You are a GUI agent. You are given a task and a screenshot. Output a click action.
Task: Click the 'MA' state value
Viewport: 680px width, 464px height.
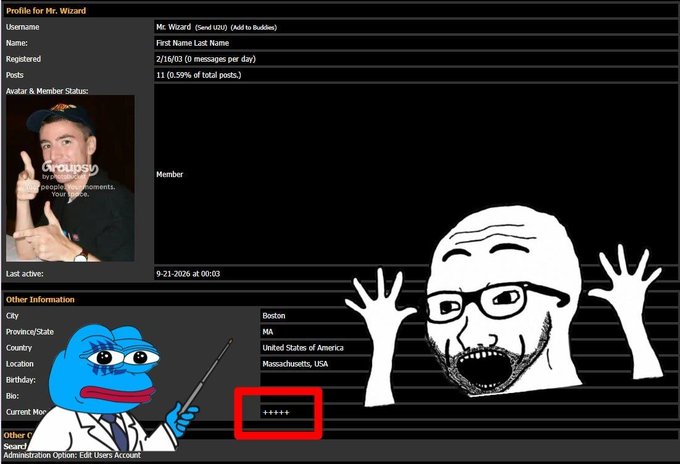(268, 332)
